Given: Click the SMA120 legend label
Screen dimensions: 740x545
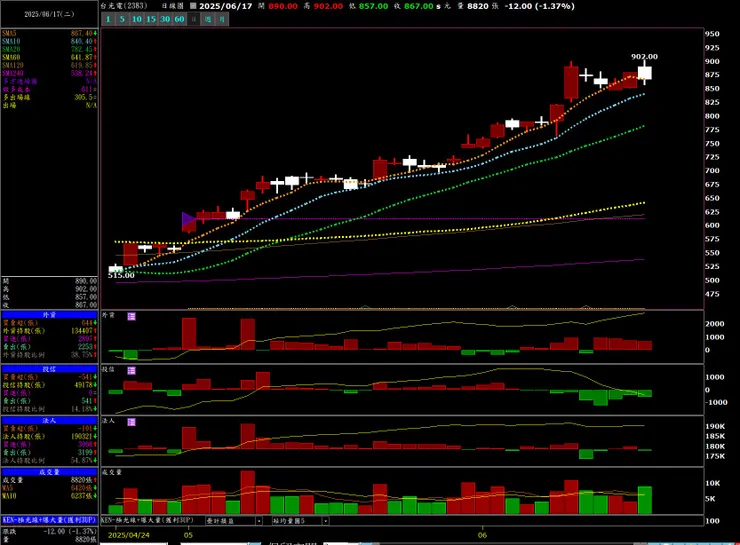Looking at the screenshot, I should (13, 66).
